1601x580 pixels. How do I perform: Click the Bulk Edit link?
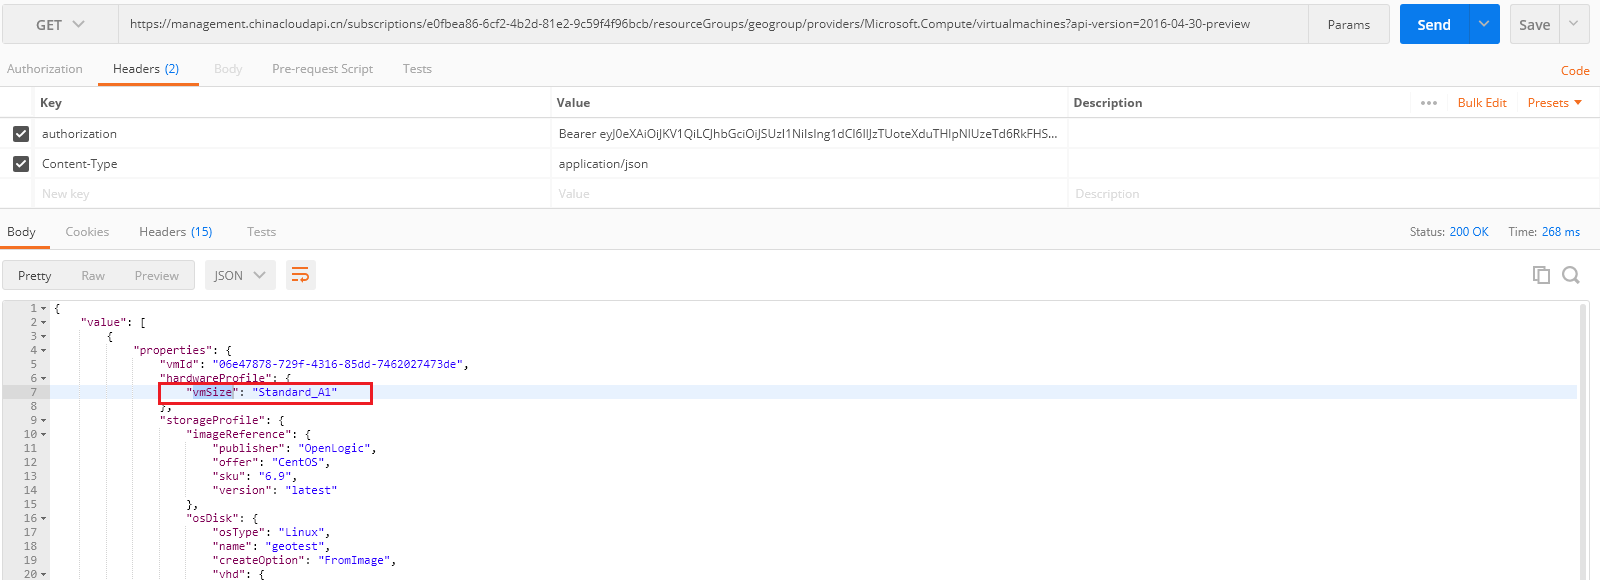click(x=1481, y=103)
